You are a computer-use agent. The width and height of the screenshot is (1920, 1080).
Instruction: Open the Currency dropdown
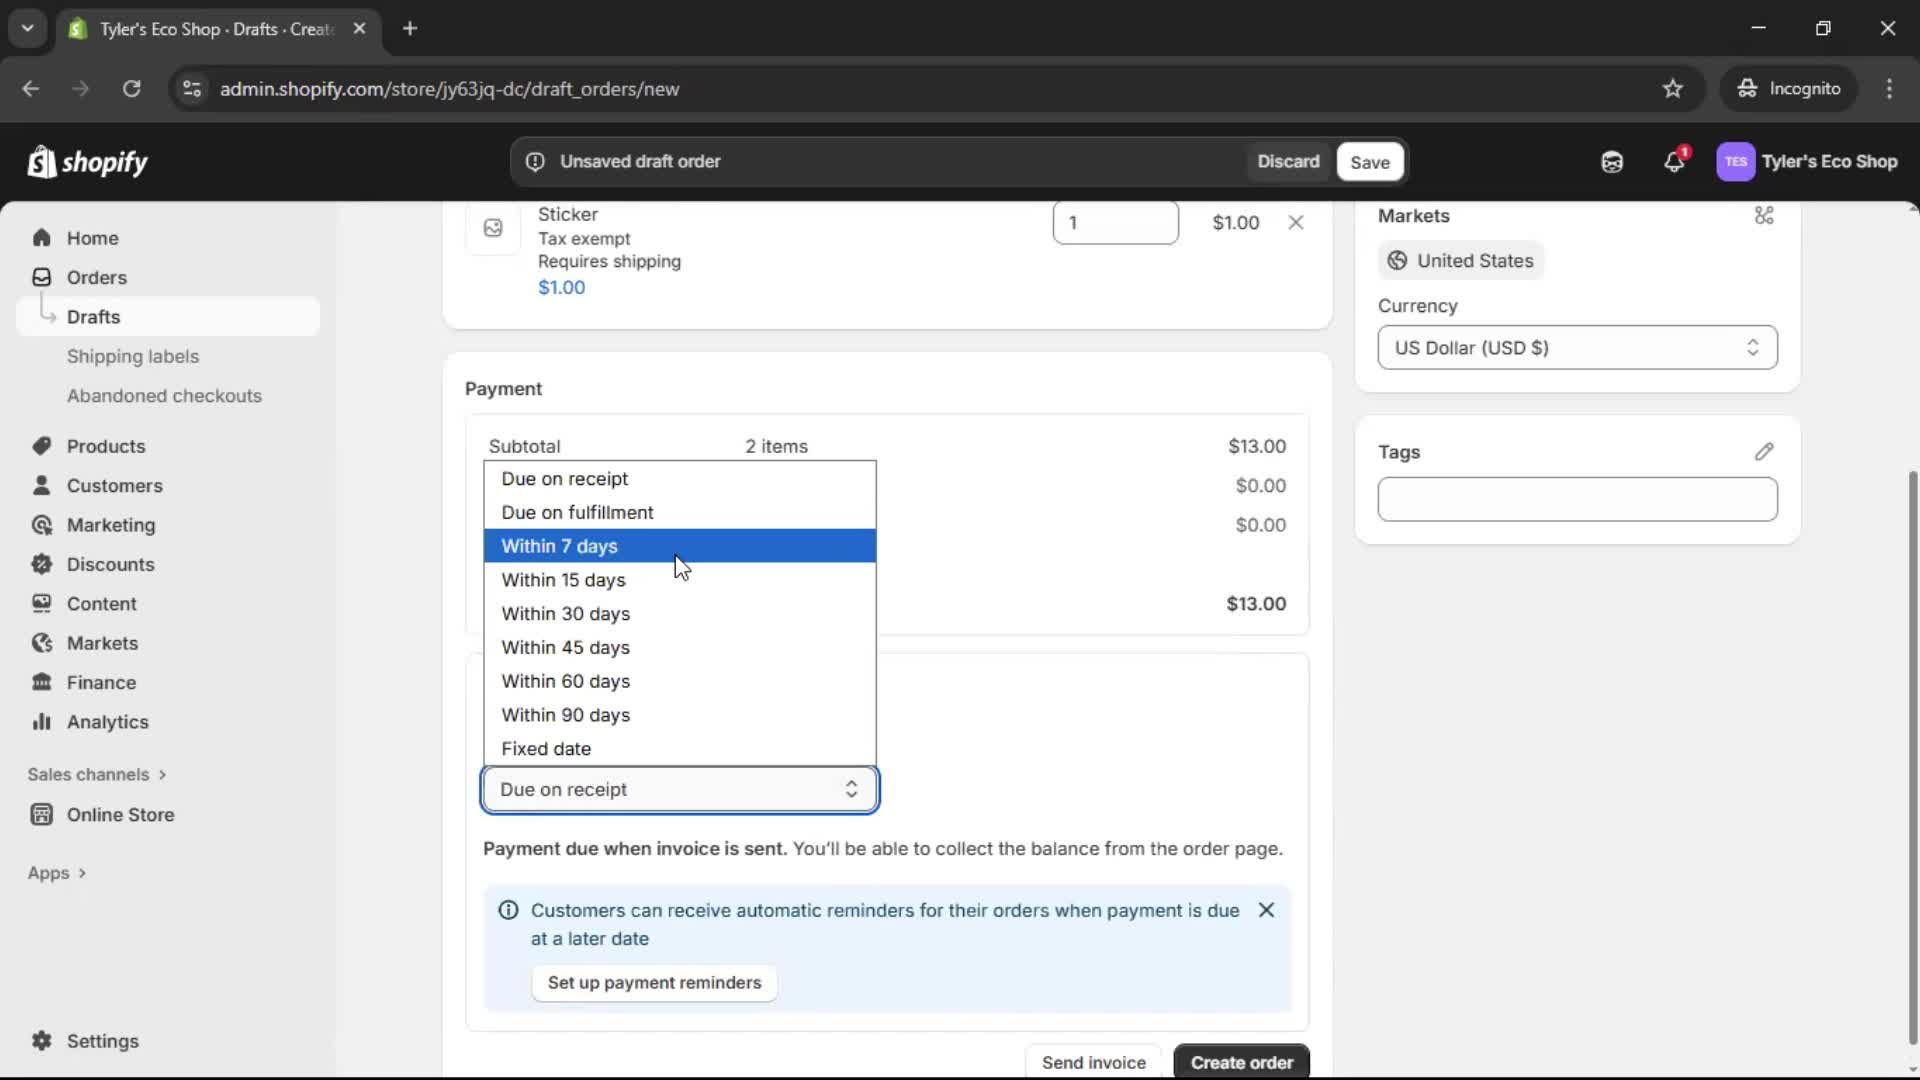pos(1576,347)
